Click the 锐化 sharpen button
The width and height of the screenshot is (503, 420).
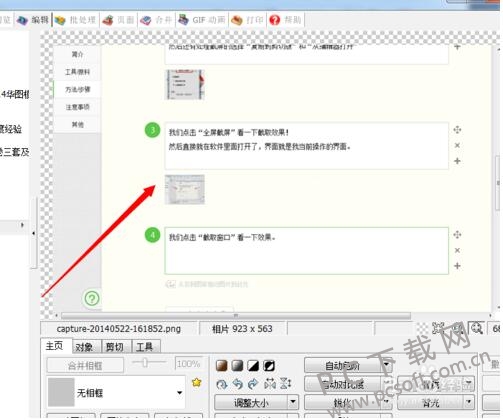coord(343,402)
